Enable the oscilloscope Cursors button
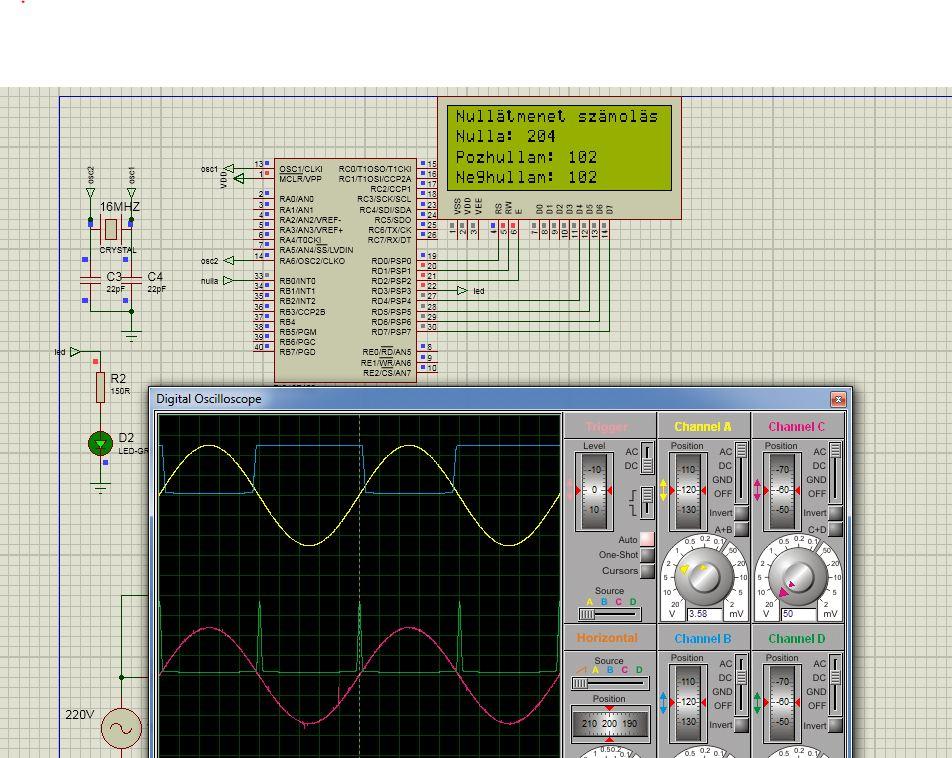Screen dimensions: 952x758 click(647, 571)
